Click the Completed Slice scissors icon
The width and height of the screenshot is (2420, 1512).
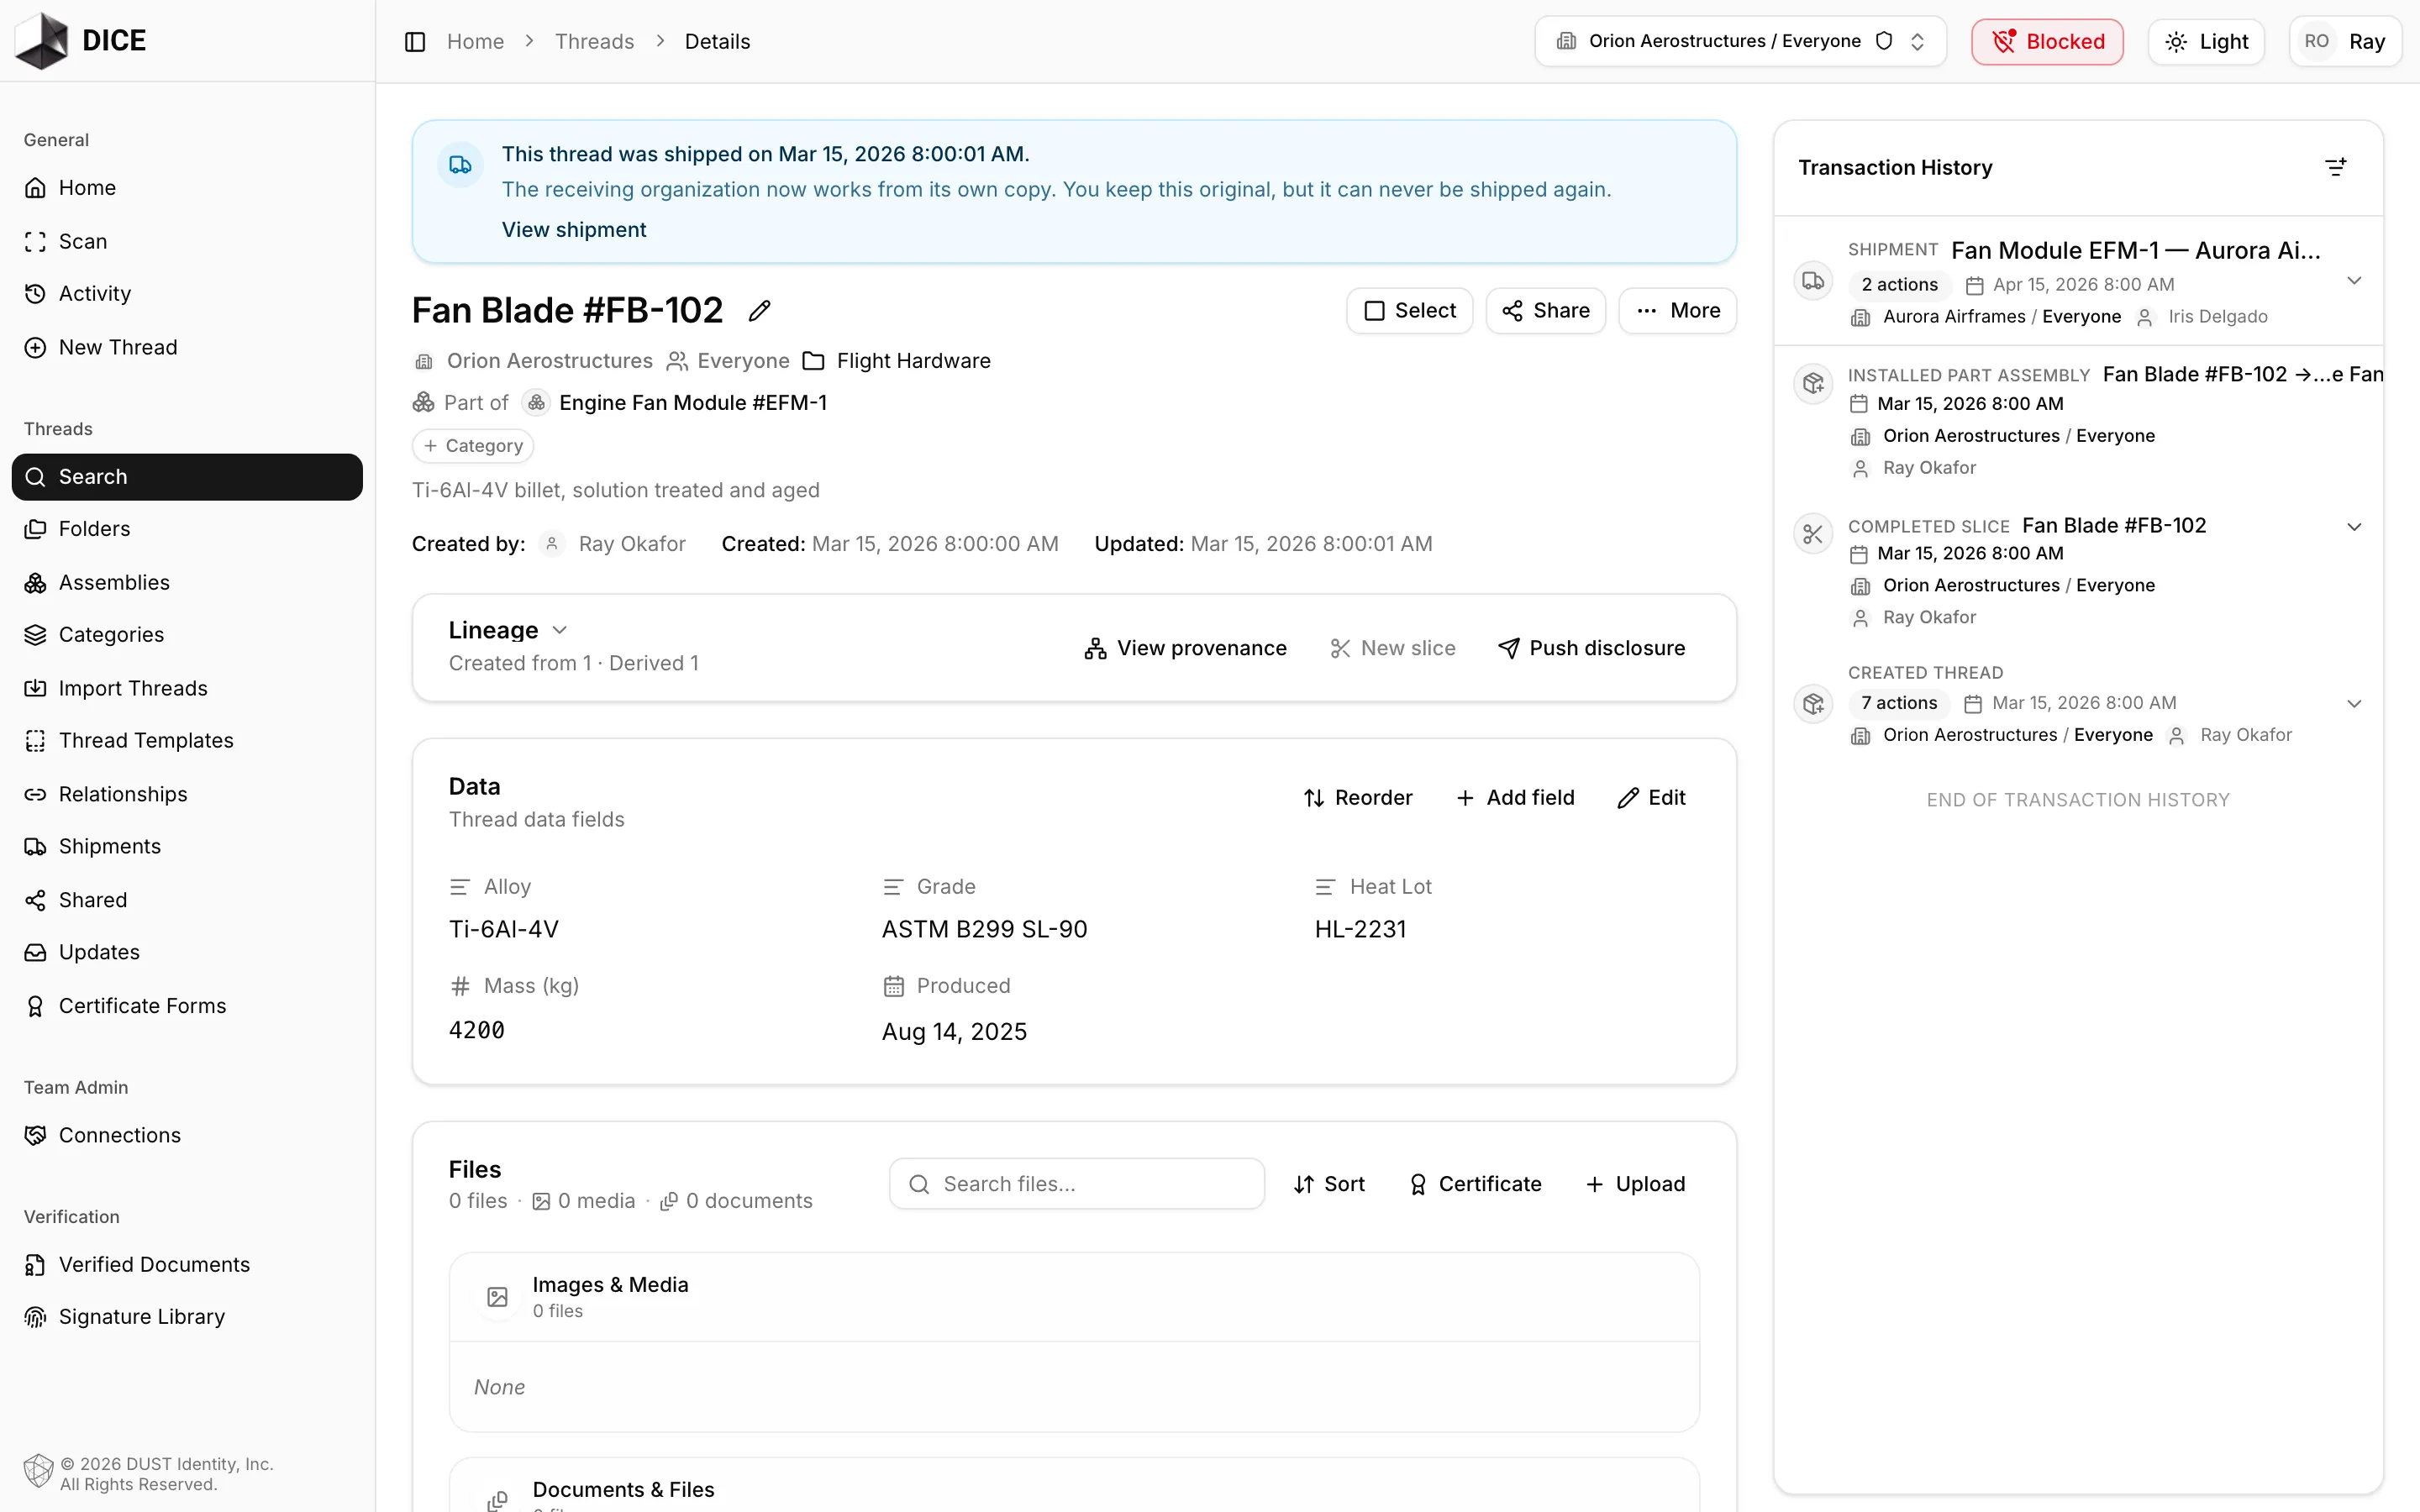tap(1813, 534)
